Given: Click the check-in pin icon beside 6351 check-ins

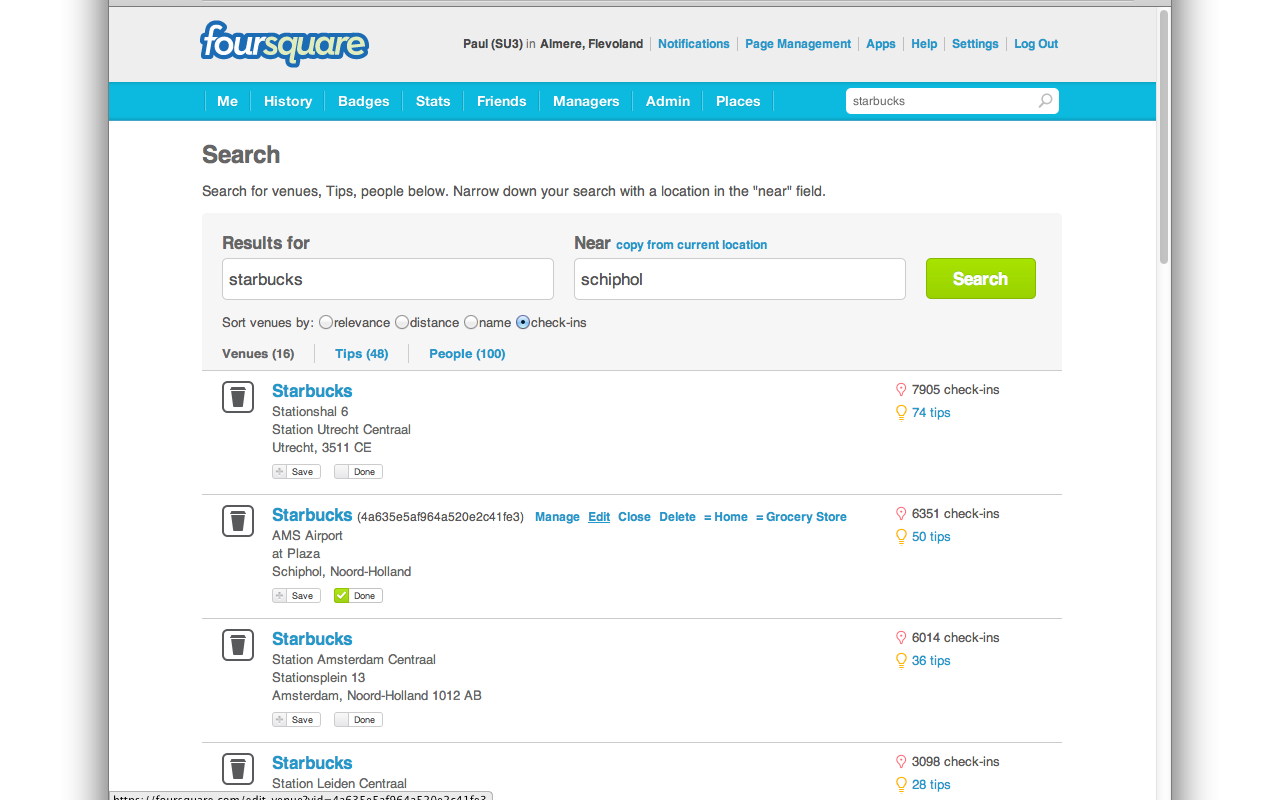Looking at the screenshot, I should pyautogui.click(x=900, y=514).
